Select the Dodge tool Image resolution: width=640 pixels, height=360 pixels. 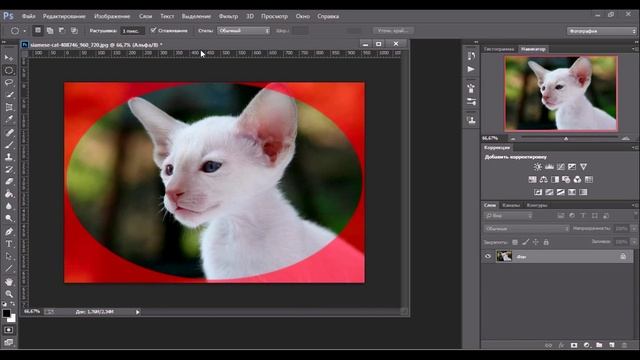[x=9, y=219]
